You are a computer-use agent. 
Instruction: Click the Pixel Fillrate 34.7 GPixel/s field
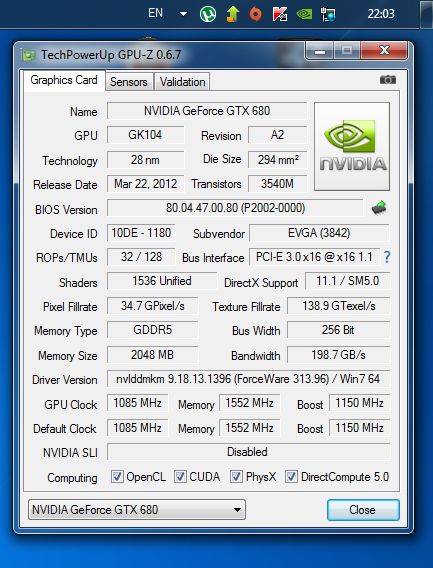(x=153, y=306)
